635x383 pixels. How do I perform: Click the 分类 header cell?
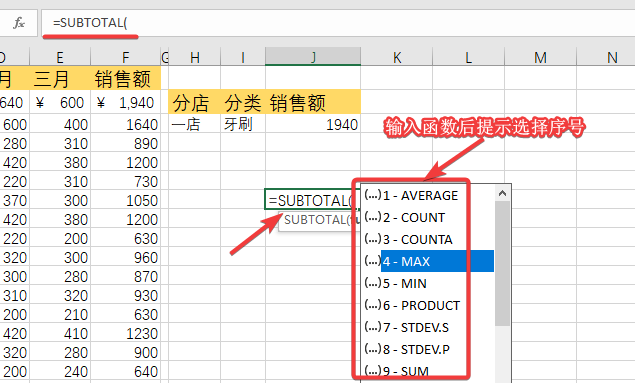[x=243, y=102]
